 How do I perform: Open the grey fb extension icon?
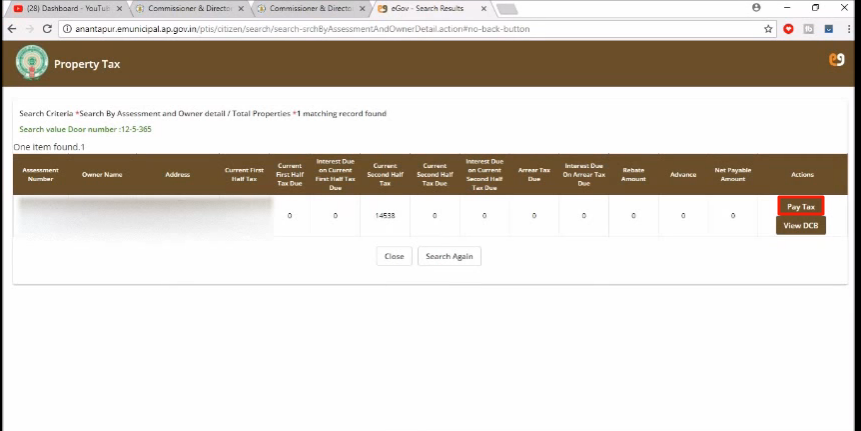tap(809, 29)
